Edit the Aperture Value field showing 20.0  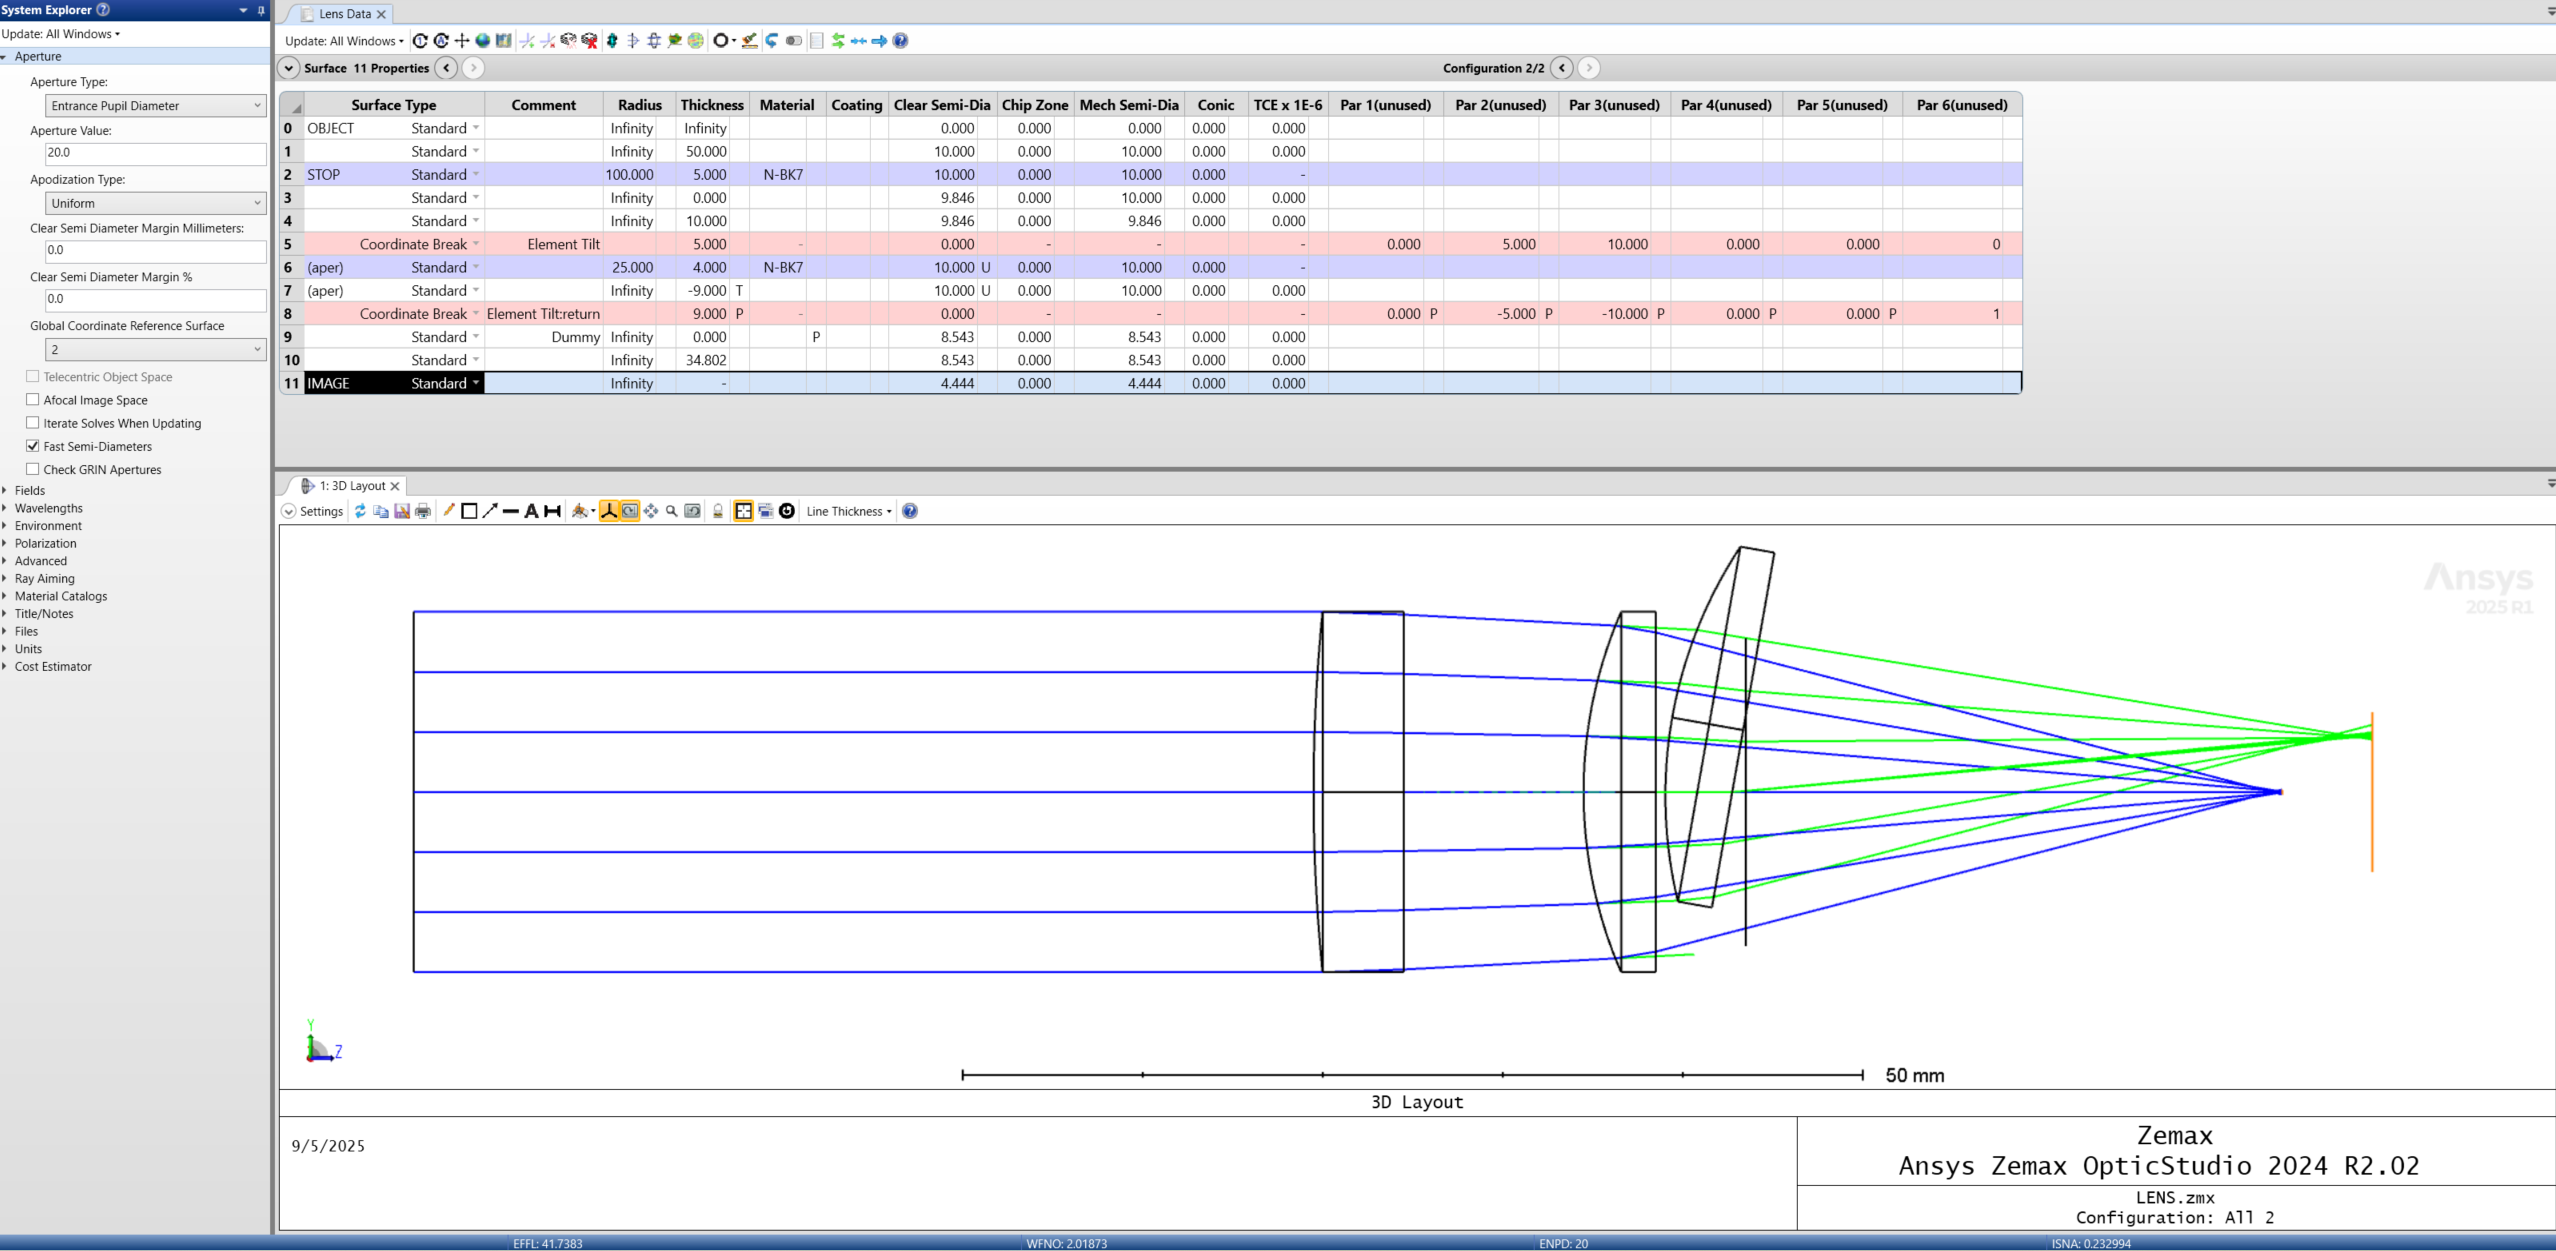[x=156, y=153]
